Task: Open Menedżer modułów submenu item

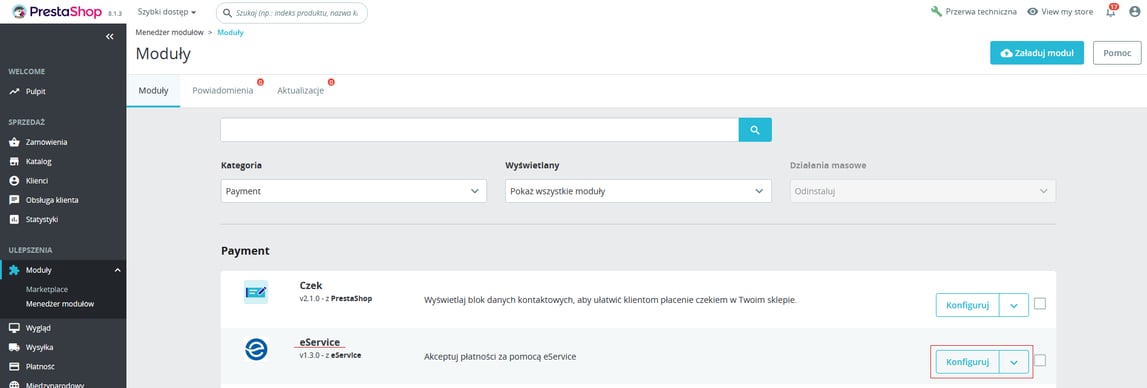Action: 60,303
